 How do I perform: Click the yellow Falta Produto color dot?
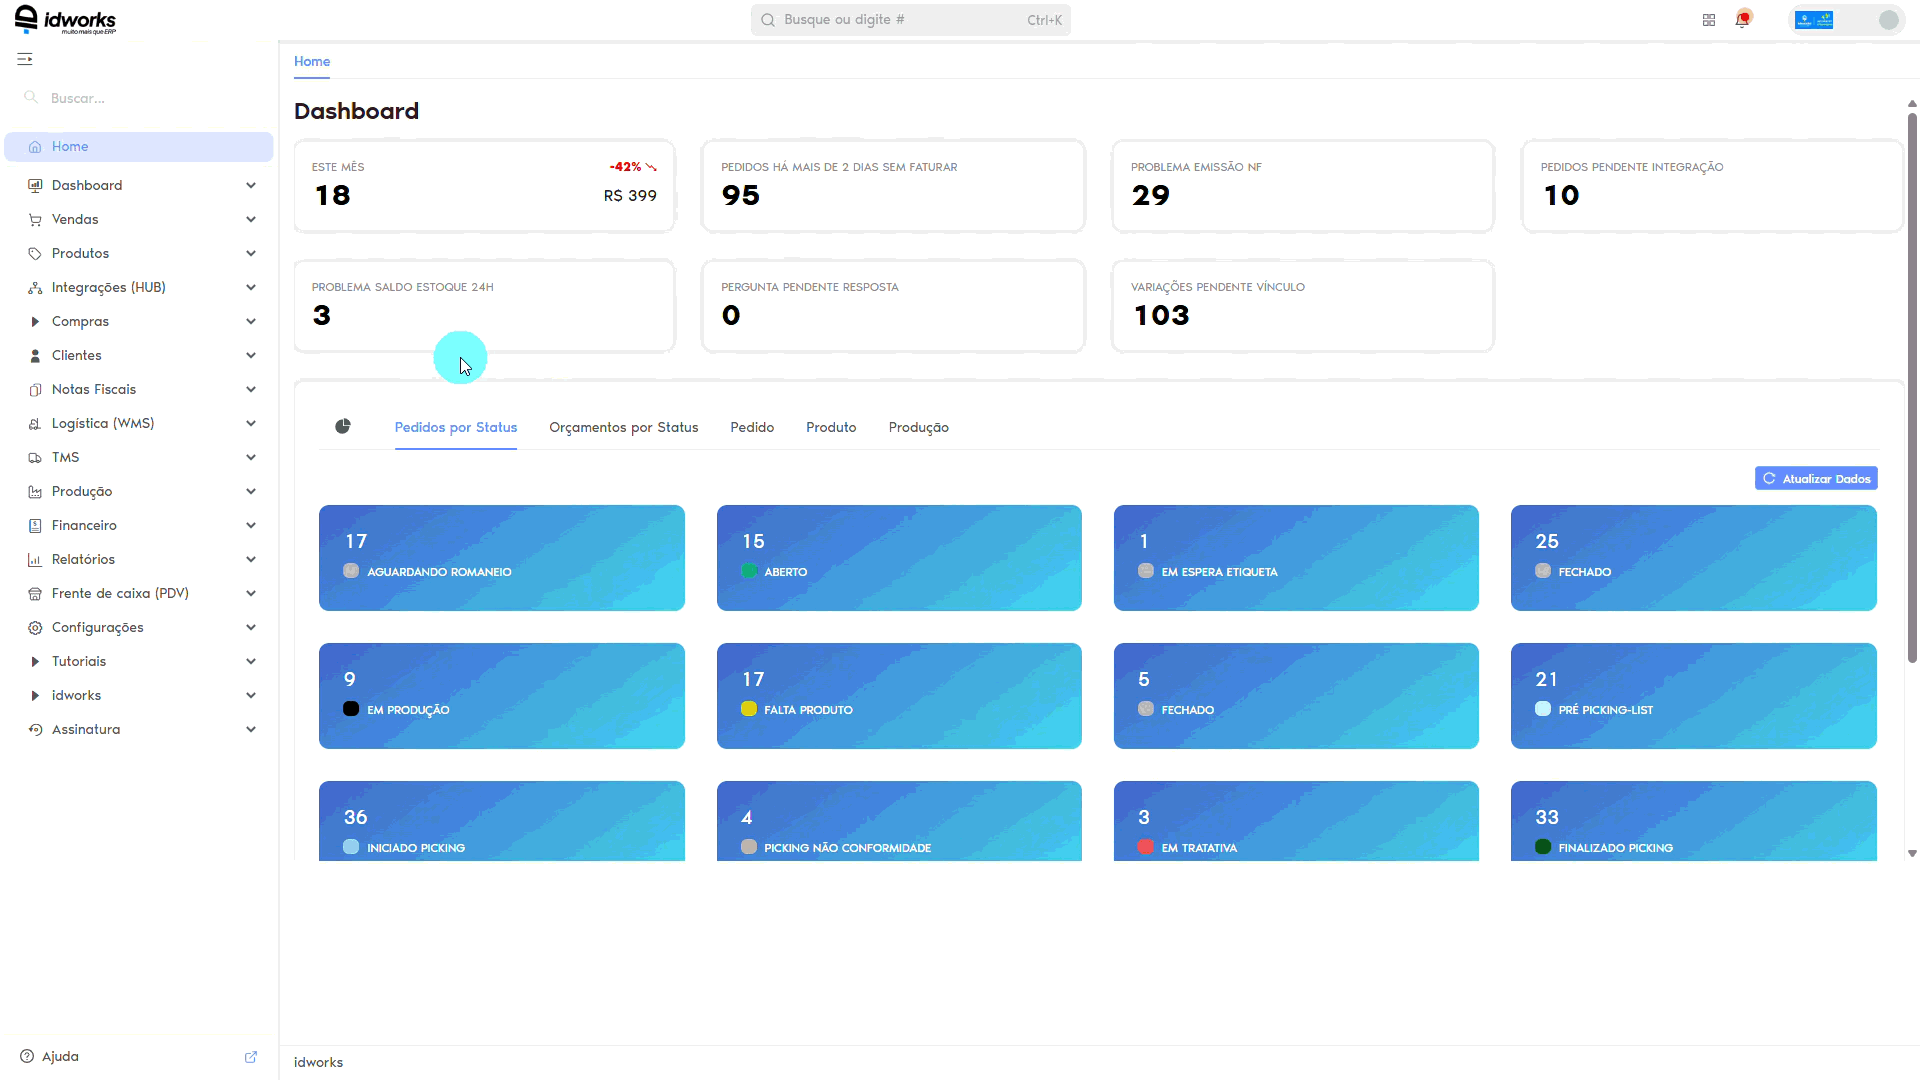coord(749,709)
